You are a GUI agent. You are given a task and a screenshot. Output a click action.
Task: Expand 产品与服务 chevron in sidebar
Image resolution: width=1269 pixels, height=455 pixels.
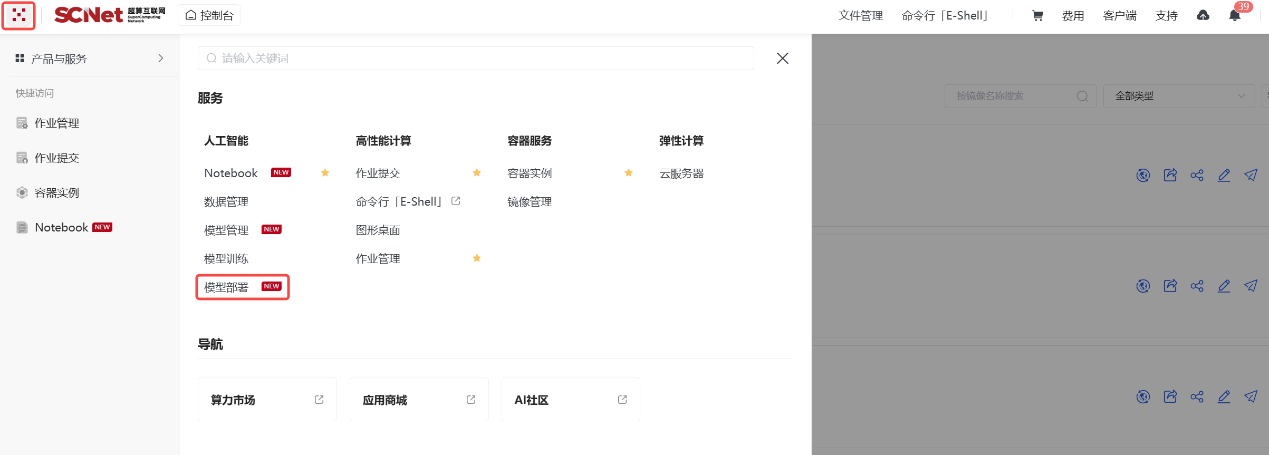point(160,59)
